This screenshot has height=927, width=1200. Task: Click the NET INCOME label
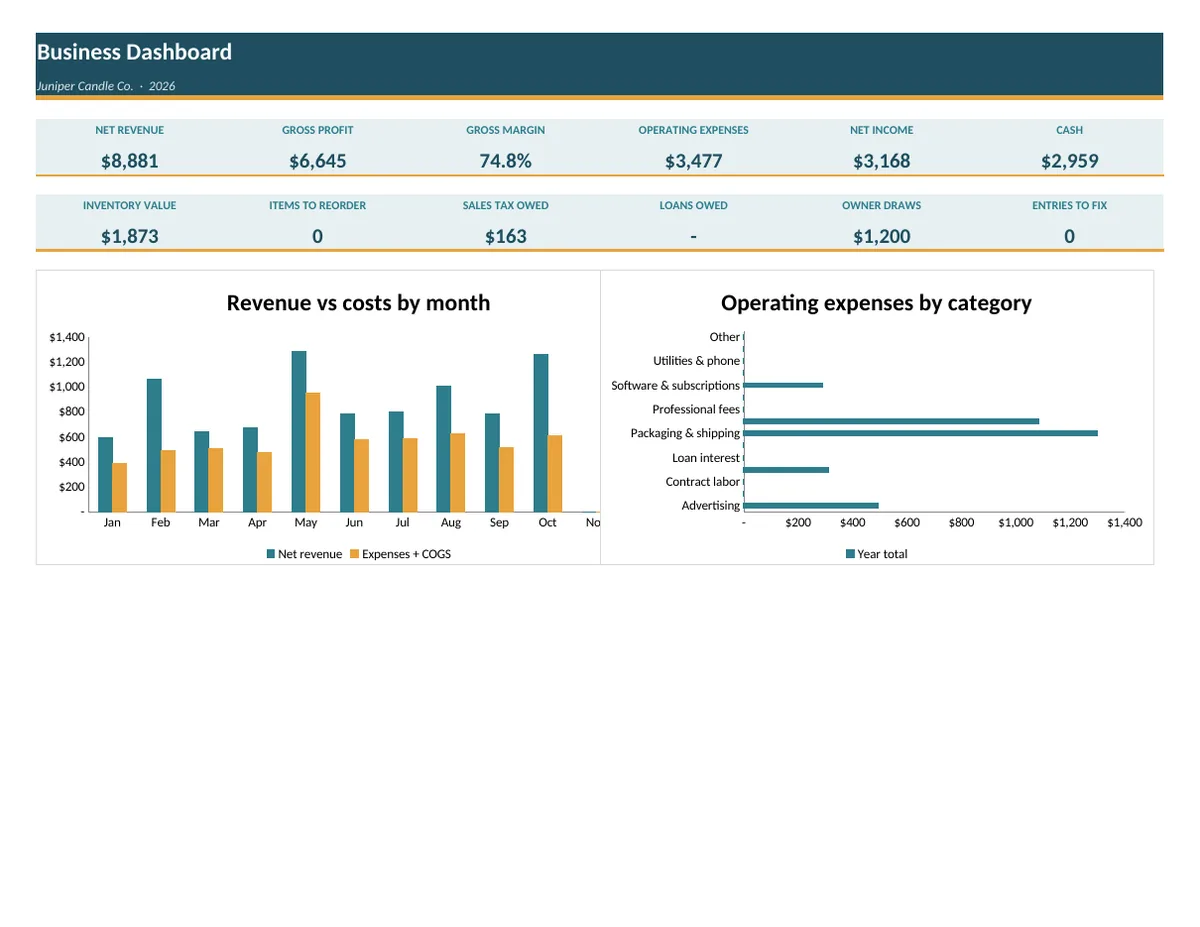[x=882, y=130]
